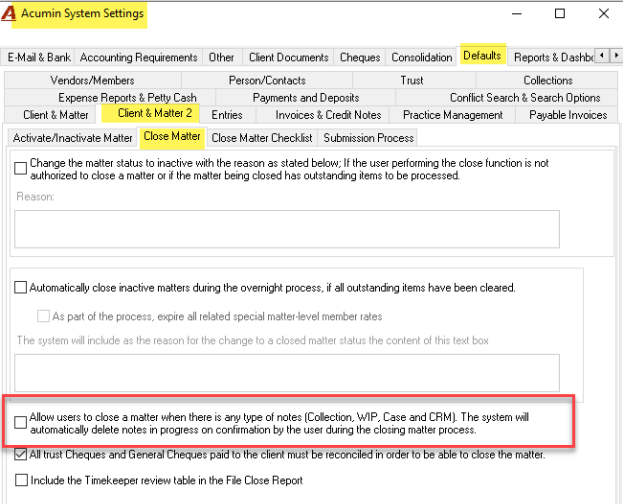Close the Acumin System Settings window
Screen dimensions: 623x504
pos(604,14)
